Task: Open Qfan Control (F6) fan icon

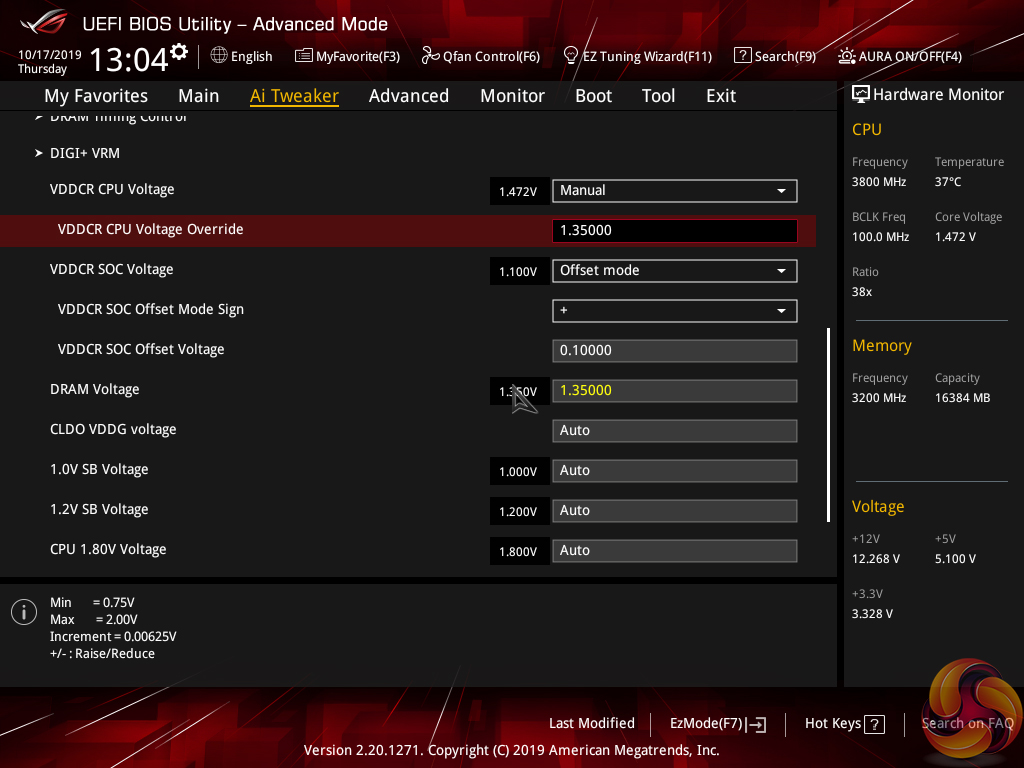Action: point(431,56)
